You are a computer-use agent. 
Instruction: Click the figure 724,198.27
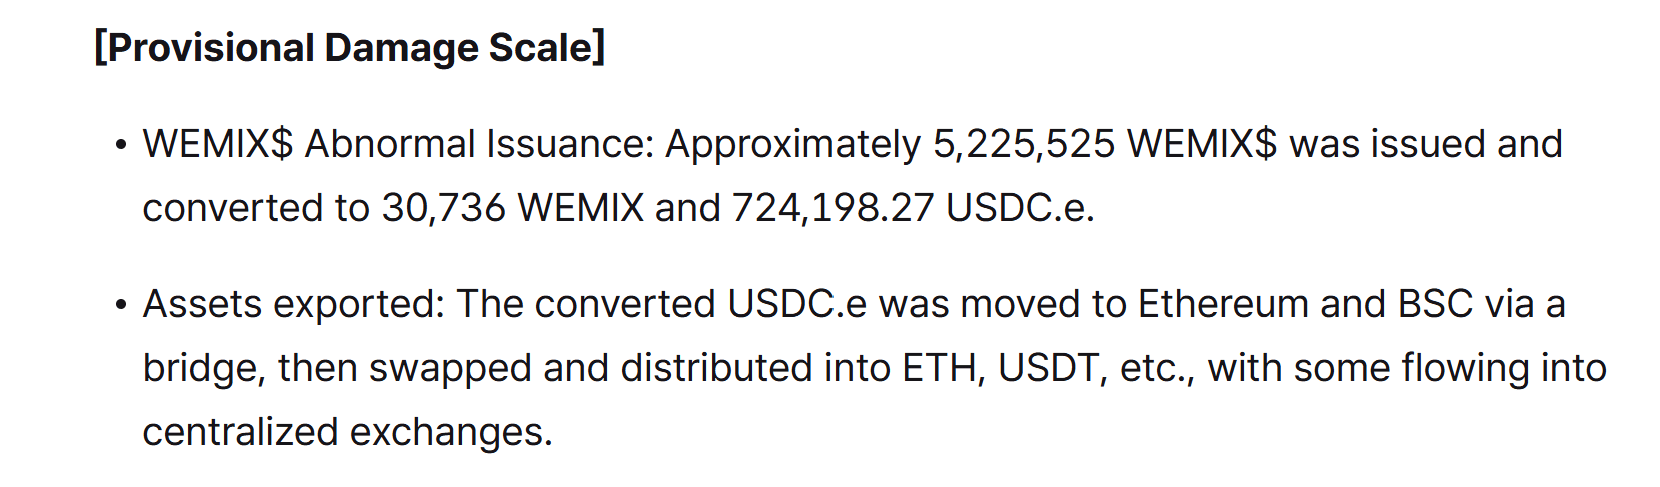click(833, 208)
